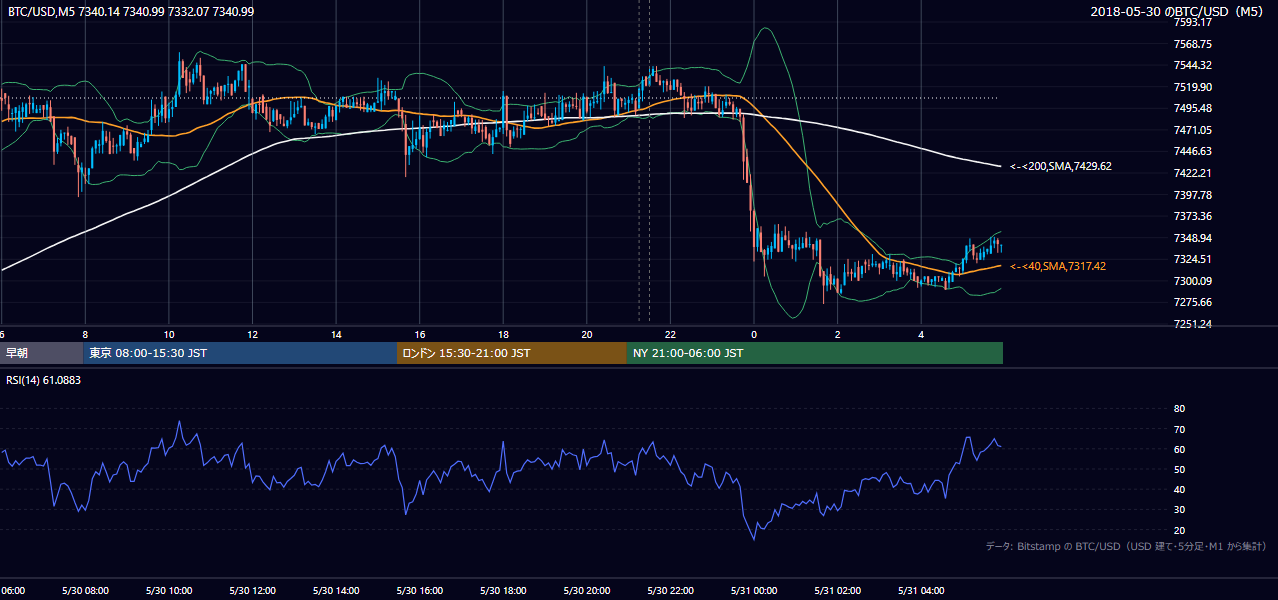Click the 5/30 12:00 time label
1278x600 pixels.
point(252,591)
